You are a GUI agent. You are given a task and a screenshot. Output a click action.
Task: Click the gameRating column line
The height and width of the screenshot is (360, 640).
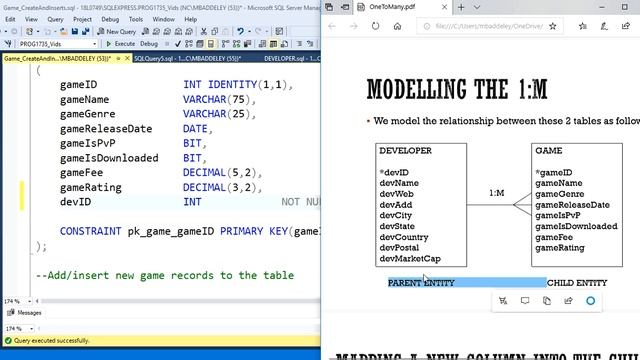[x=161, y=187]
